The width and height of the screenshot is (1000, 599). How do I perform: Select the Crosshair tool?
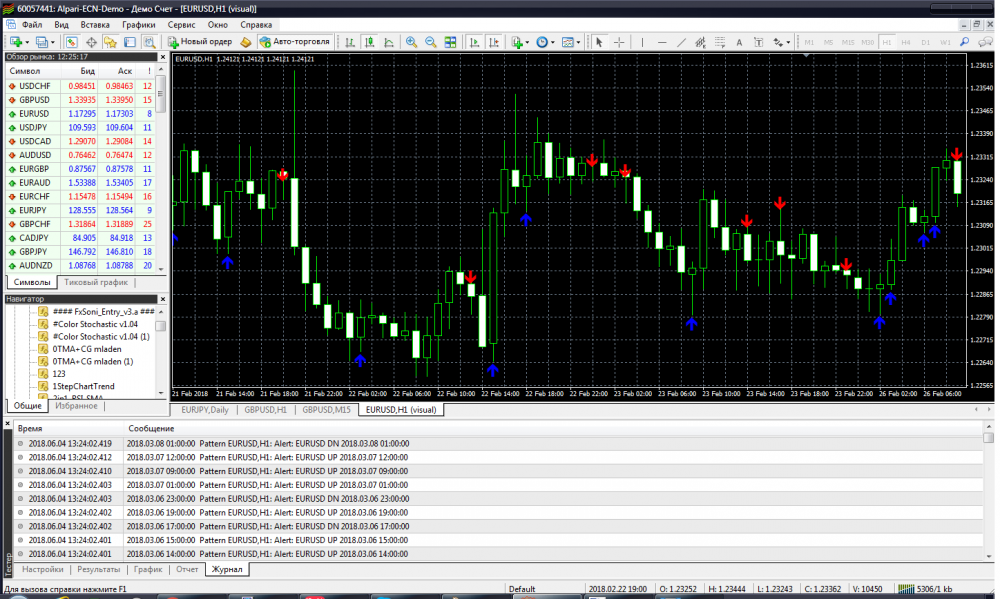pos(619,42)
